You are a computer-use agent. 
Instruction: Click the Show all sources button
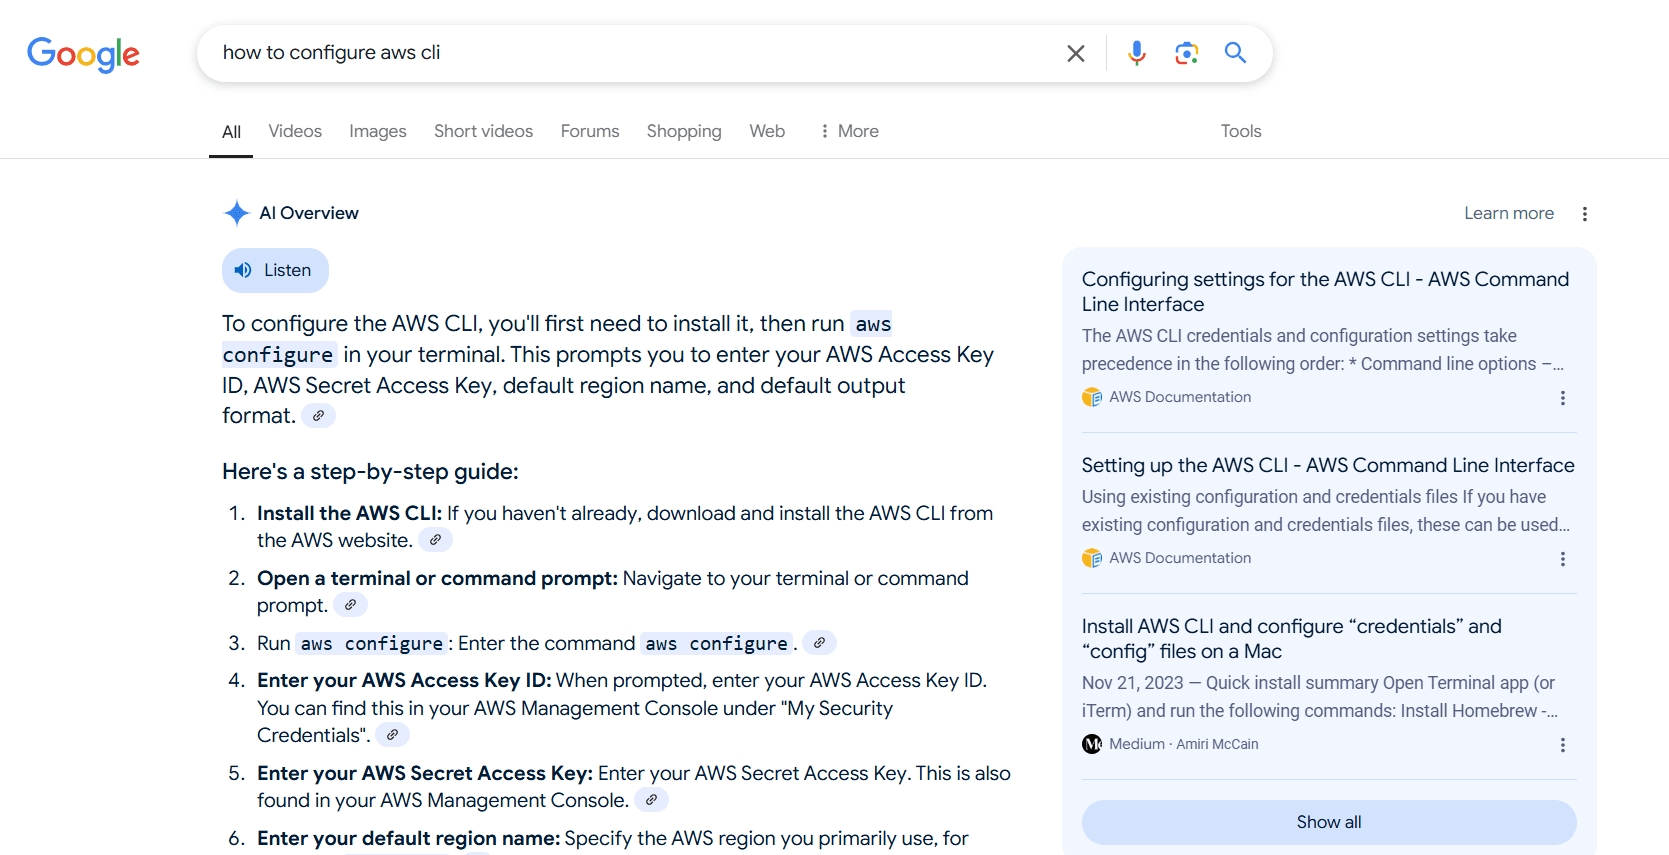[1329, 822]
